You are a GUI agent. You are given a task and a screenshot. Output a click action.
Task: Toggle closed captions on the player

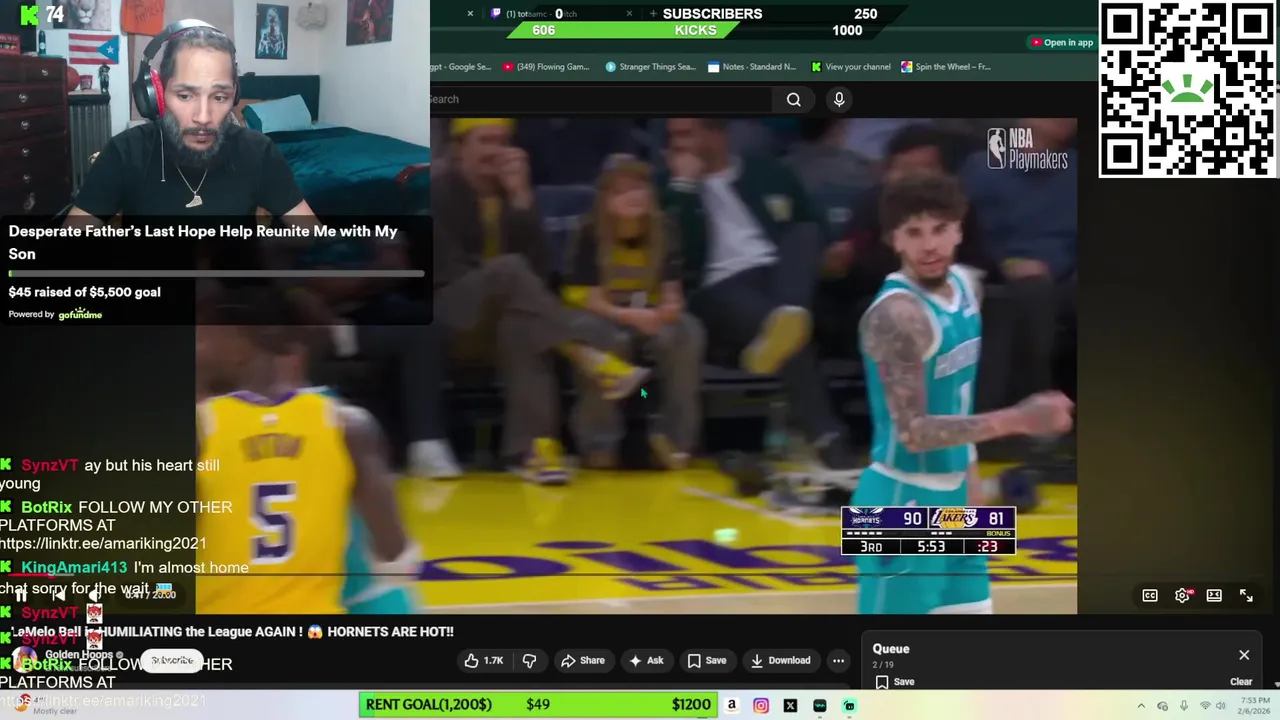[x=1150, y=595]
